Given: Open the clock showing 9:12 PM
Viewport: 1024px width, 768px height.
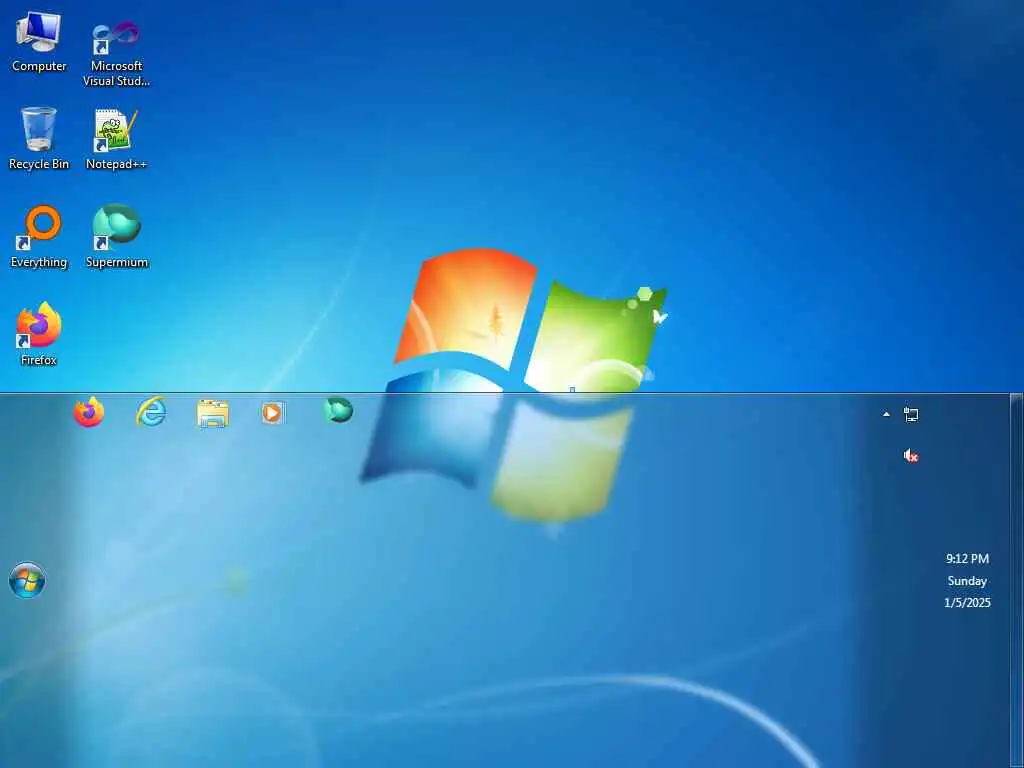Looking at the screenshot, I should point(967,559).
